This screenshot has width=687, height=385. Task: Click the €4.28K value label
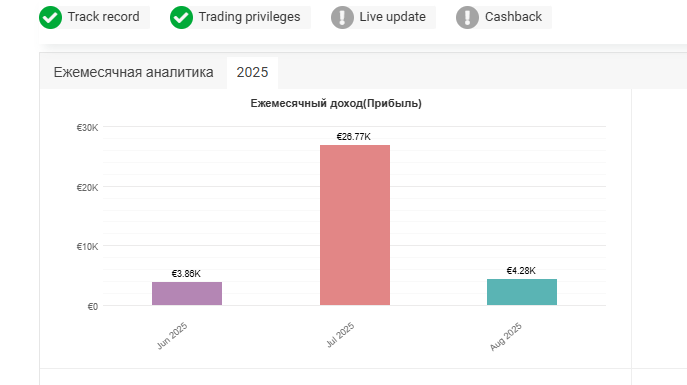(521, 271)
